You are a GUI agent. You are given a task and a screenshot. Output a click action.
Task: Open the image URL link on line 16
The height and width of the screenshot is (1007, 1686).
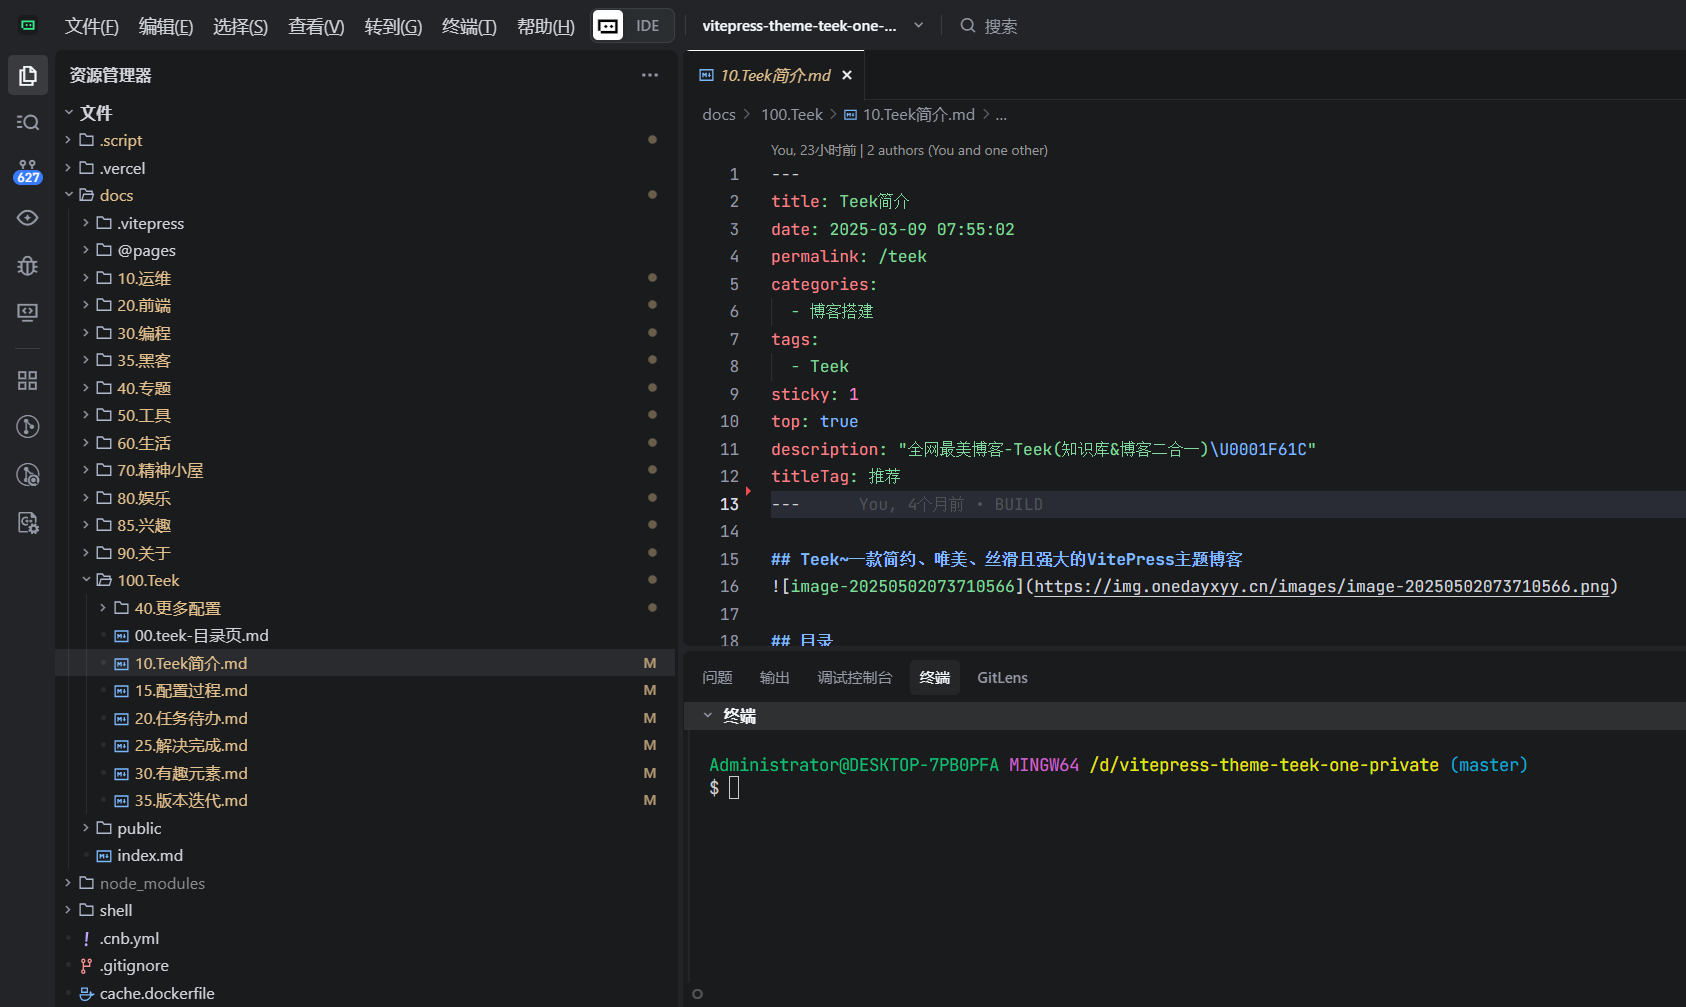pos(1322,587)
